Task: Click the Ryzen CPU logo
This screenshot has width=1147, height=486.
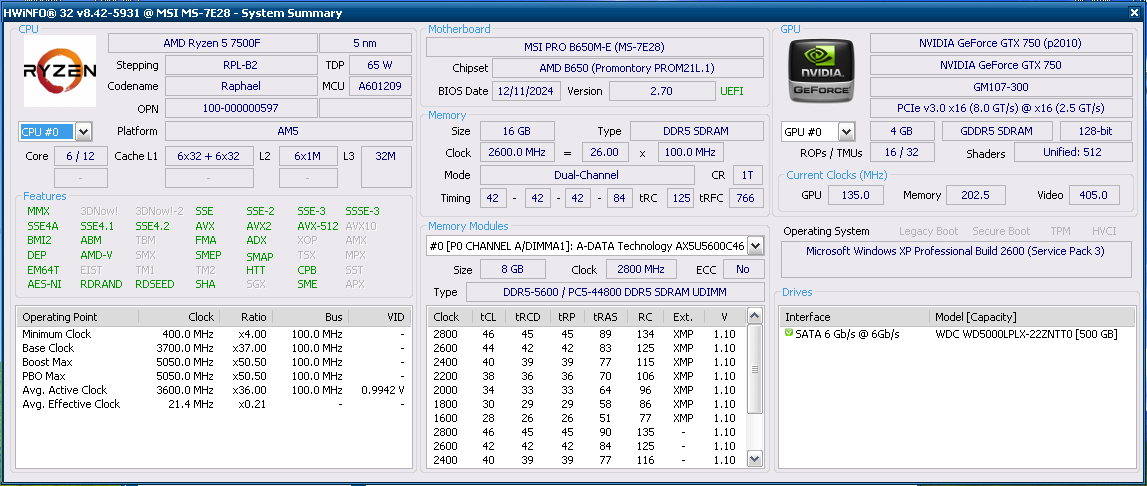Action: tap(60, 71)
